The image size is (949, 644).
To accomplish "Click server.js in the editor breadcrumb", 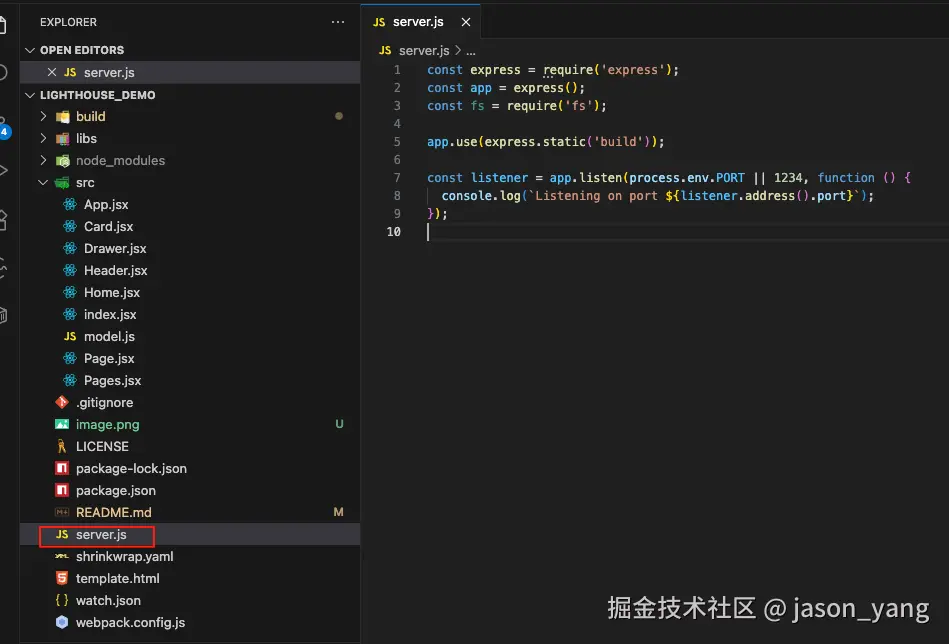I will pos(424,50).
